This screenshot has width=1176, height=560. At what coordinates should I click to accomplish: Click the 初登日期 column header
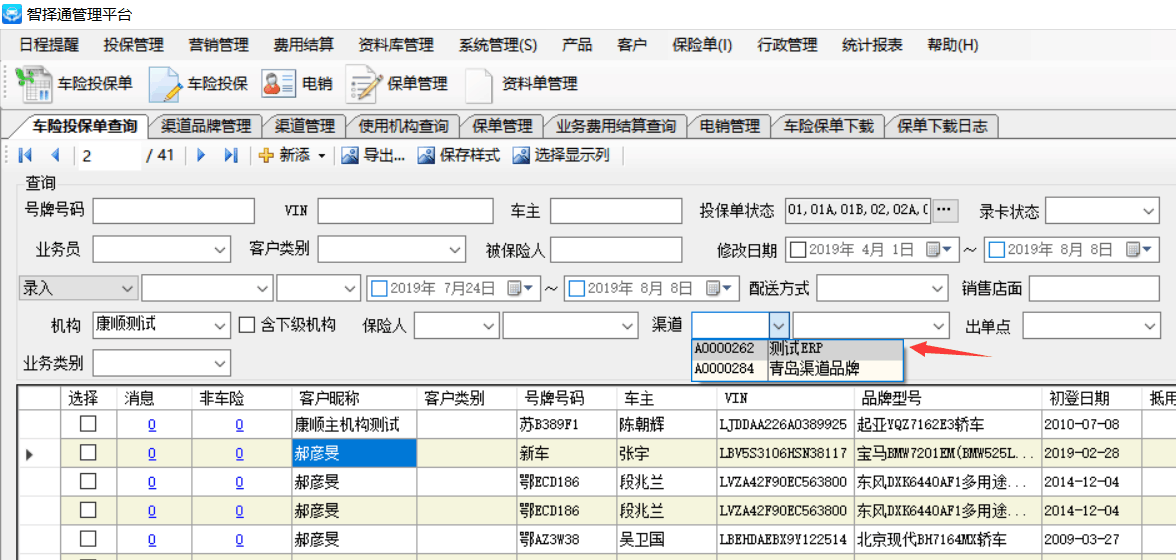coord(1091,397)
